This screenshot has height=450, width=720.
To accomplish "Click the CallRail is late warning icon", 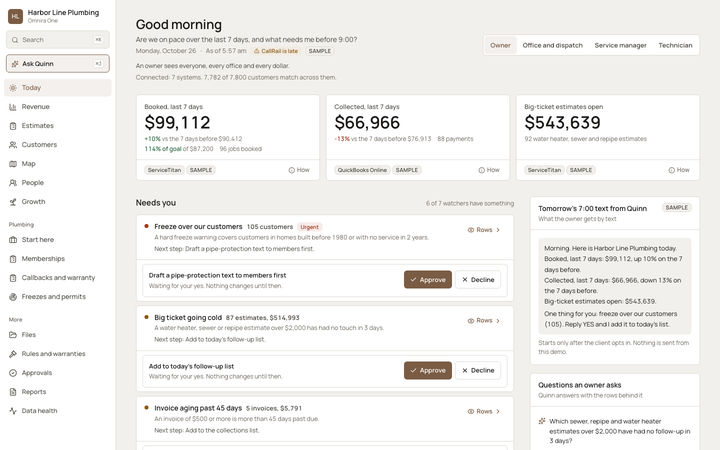I will point(257,51).
